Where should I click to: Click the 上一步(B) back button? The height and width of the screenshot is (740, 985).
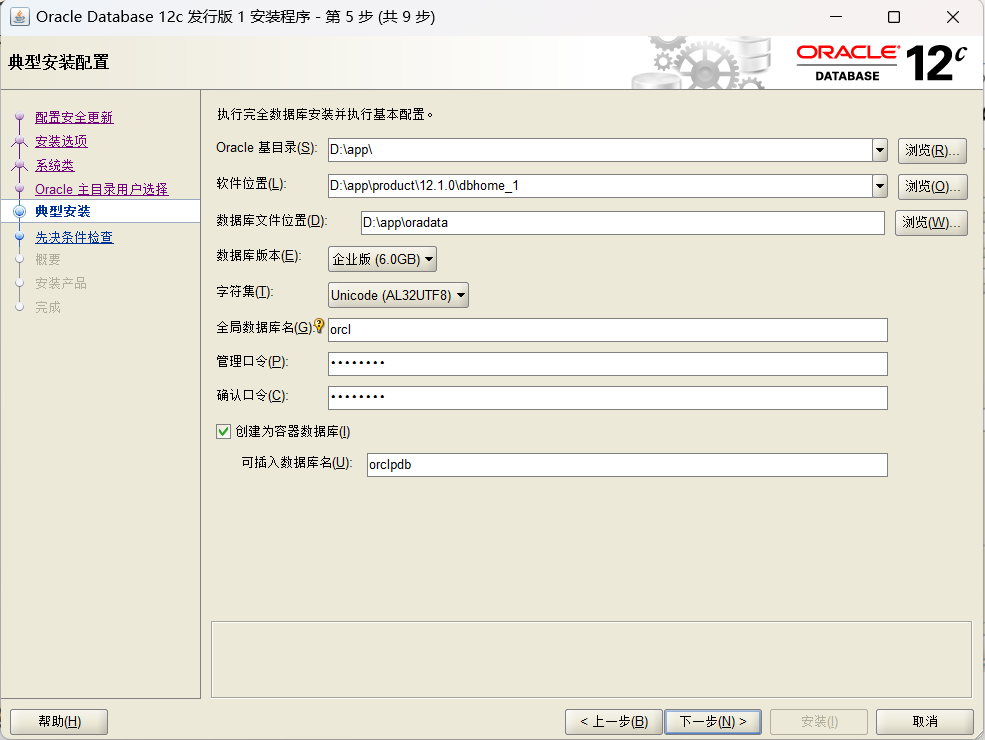(x=614, y=722)
